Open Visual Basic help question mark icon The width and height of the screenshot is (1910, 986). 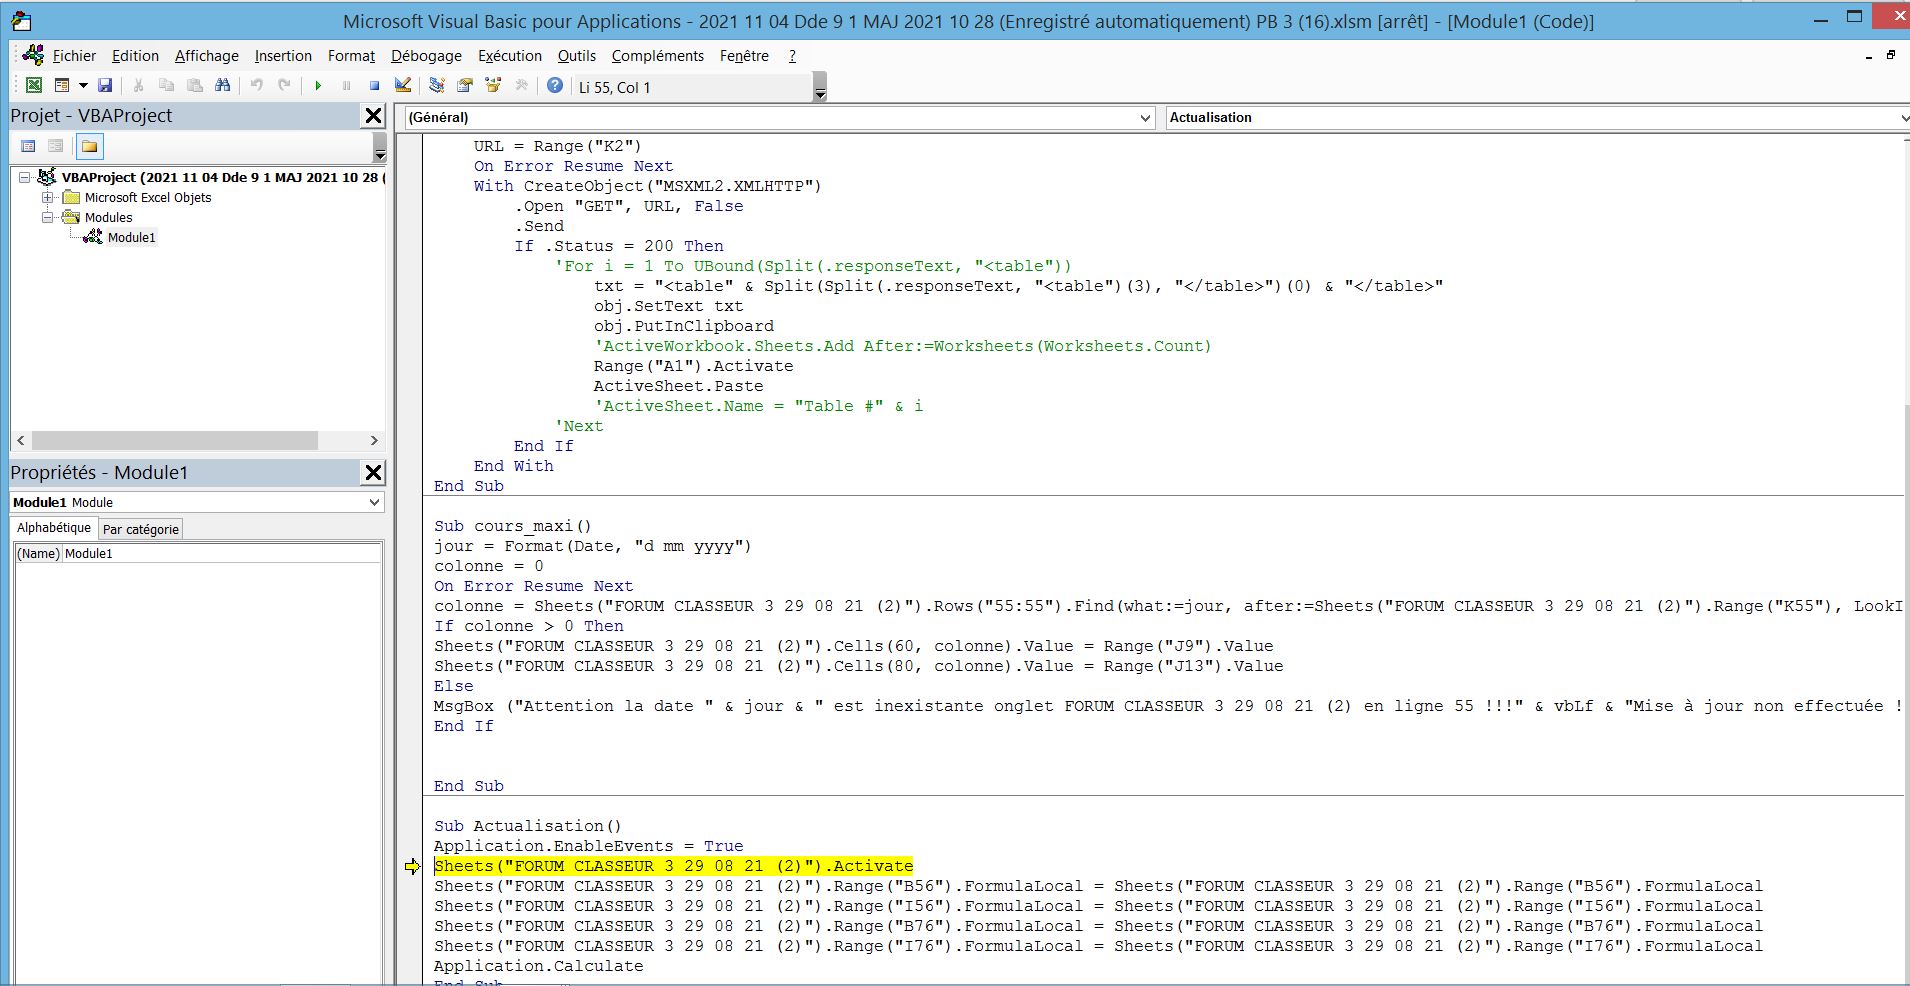(555, 86)
